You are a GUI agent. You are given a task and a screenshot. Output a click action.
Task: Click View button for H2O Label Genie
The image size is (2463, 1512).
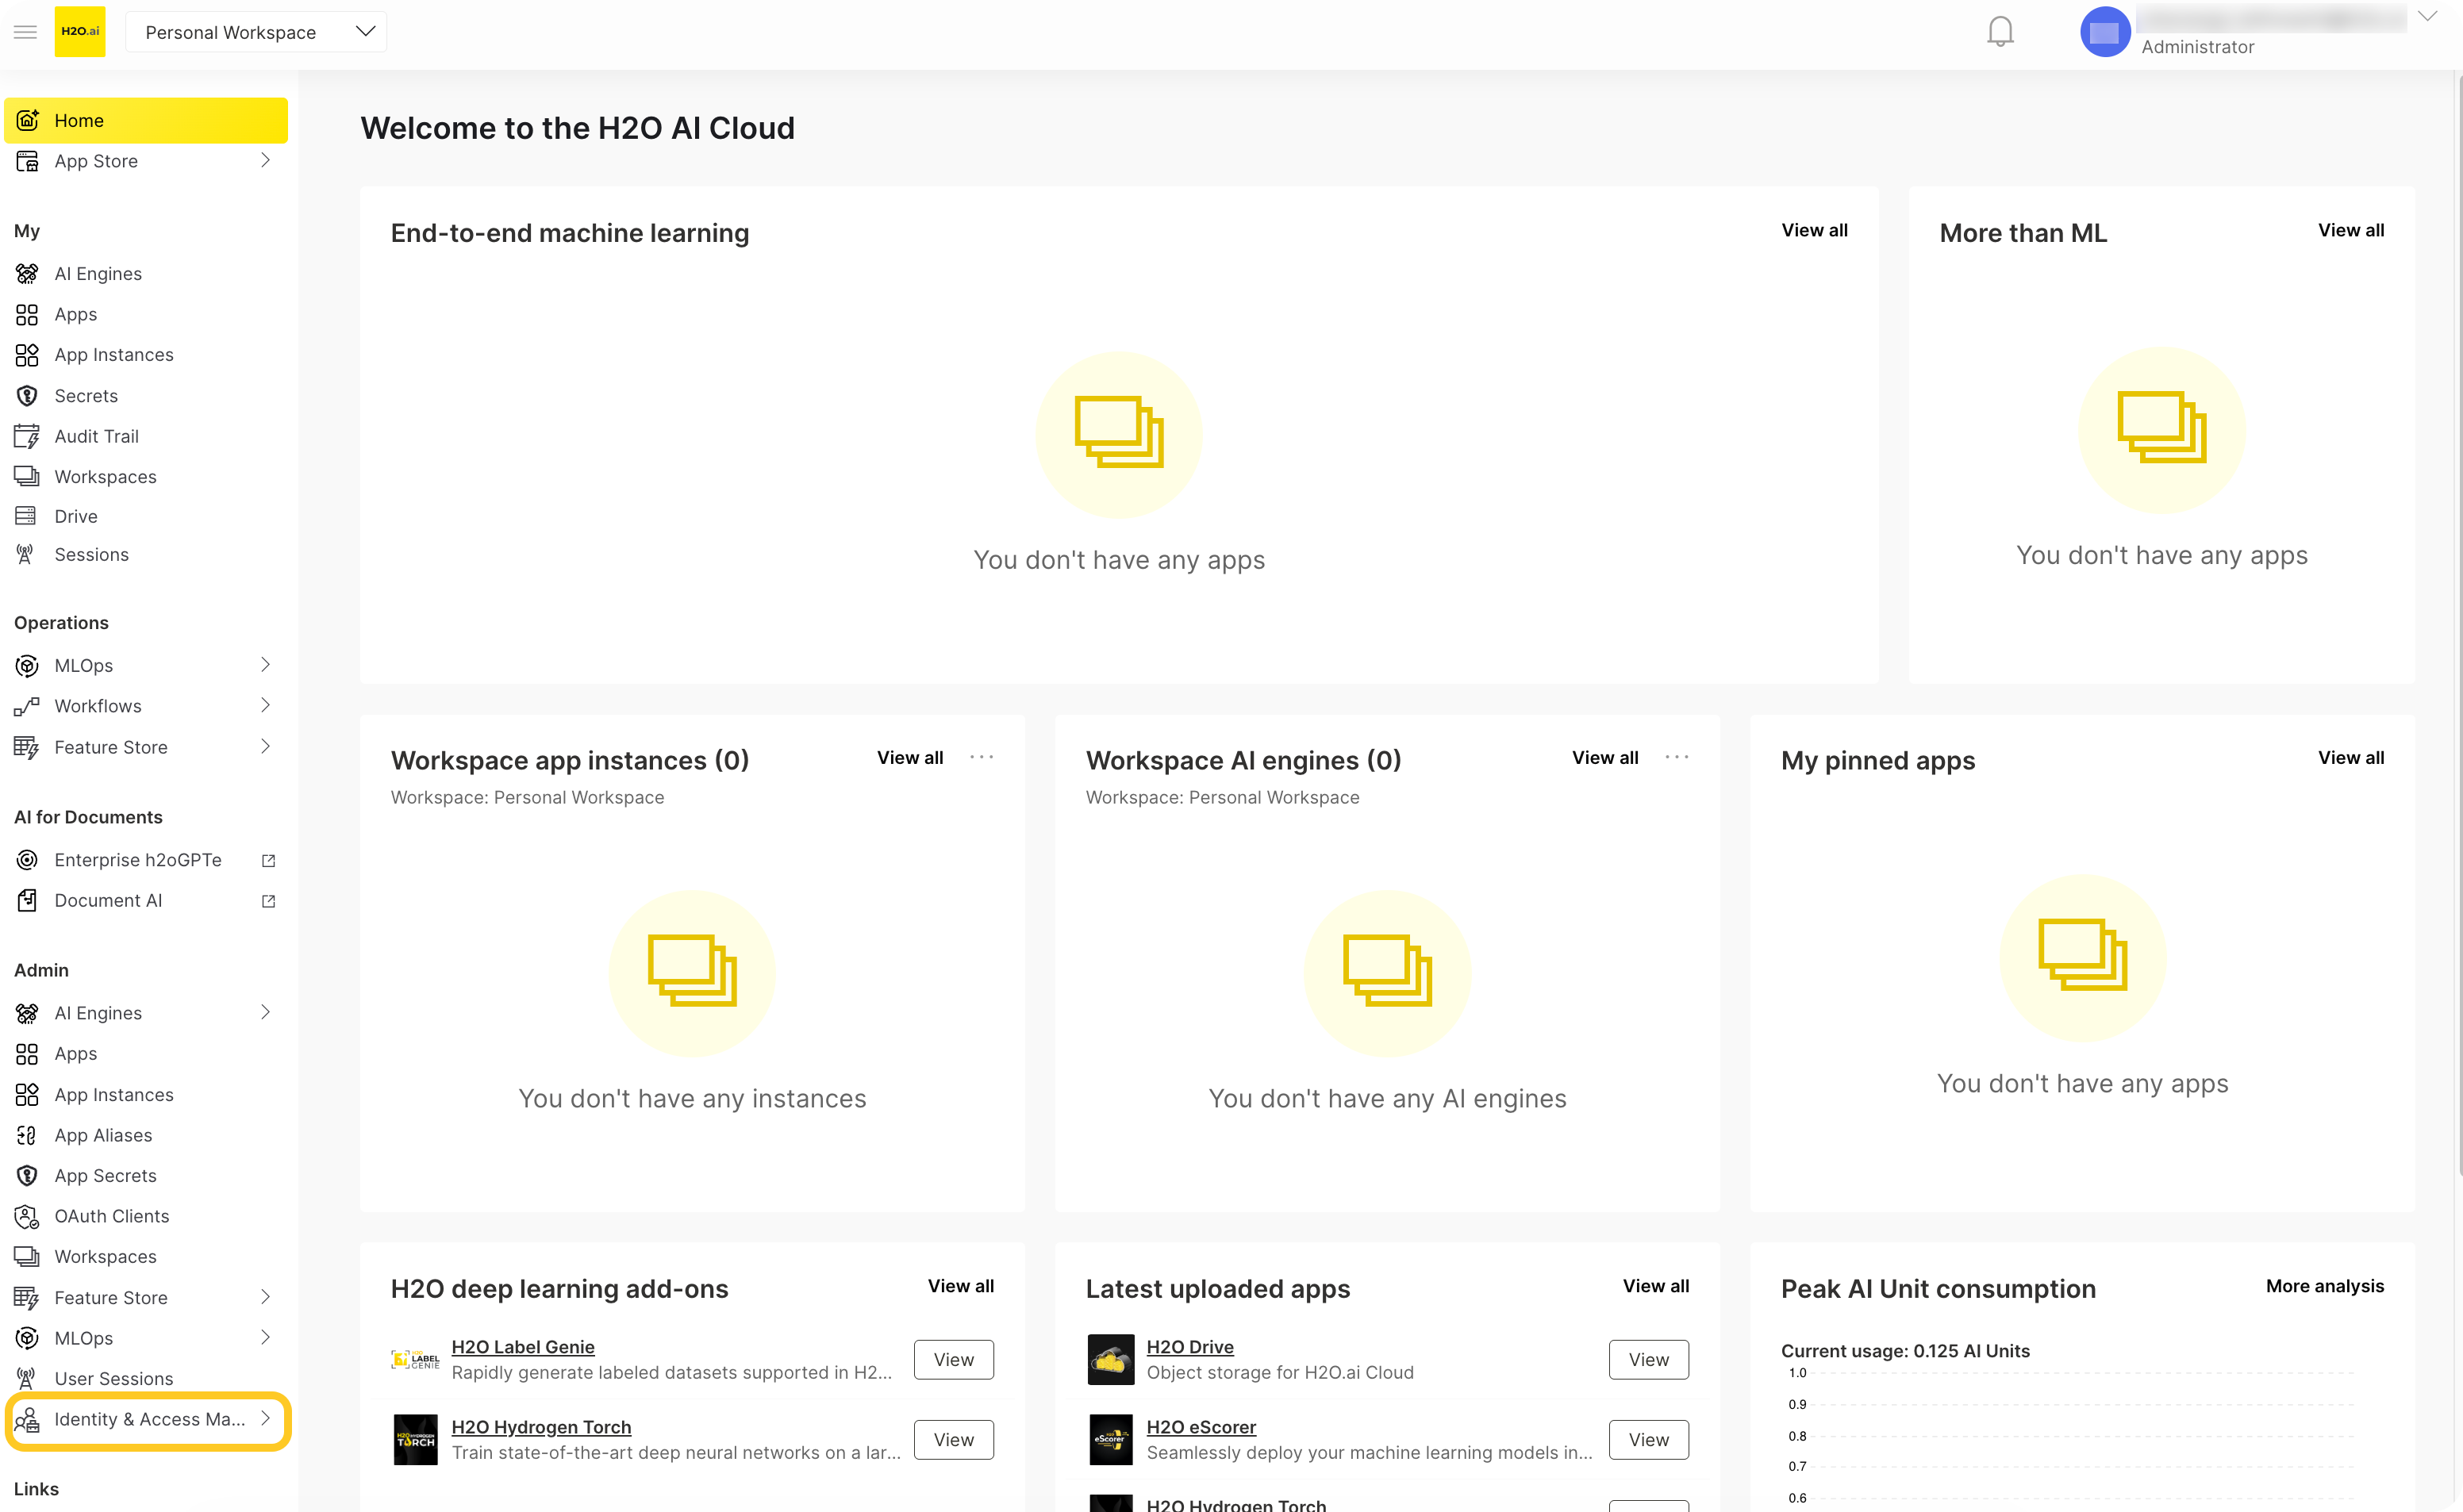coord(953,1359)
